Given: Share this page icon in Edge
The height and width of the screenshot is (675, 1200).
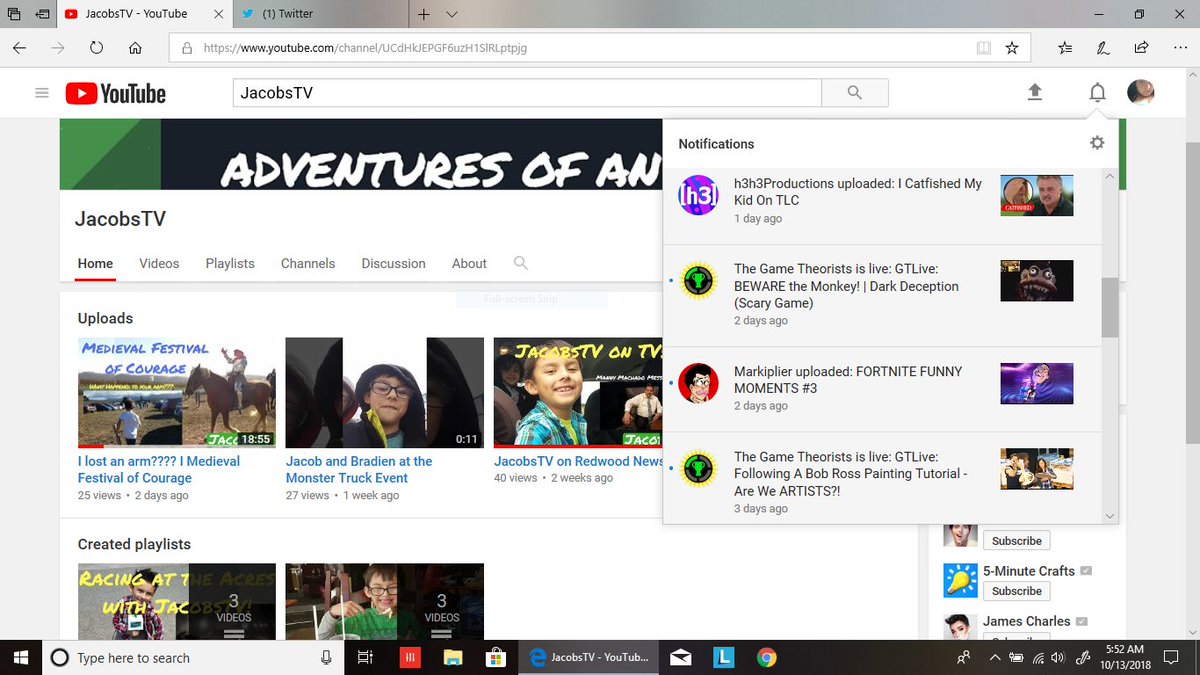Looking at the screenshot, I should coord(1141,47).
